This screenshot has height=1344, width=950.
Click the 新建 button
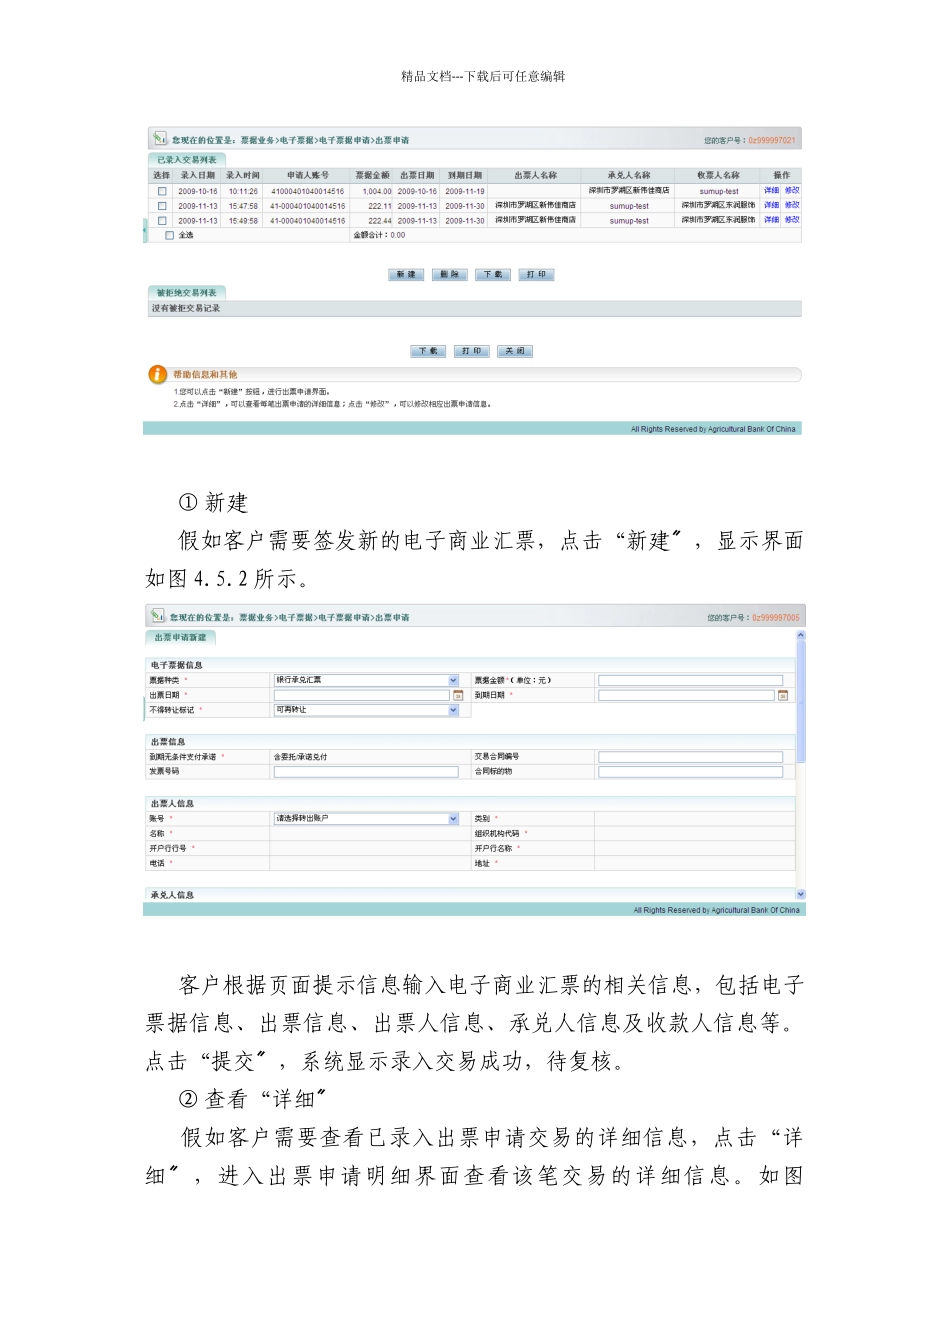(x=407, y=274)
